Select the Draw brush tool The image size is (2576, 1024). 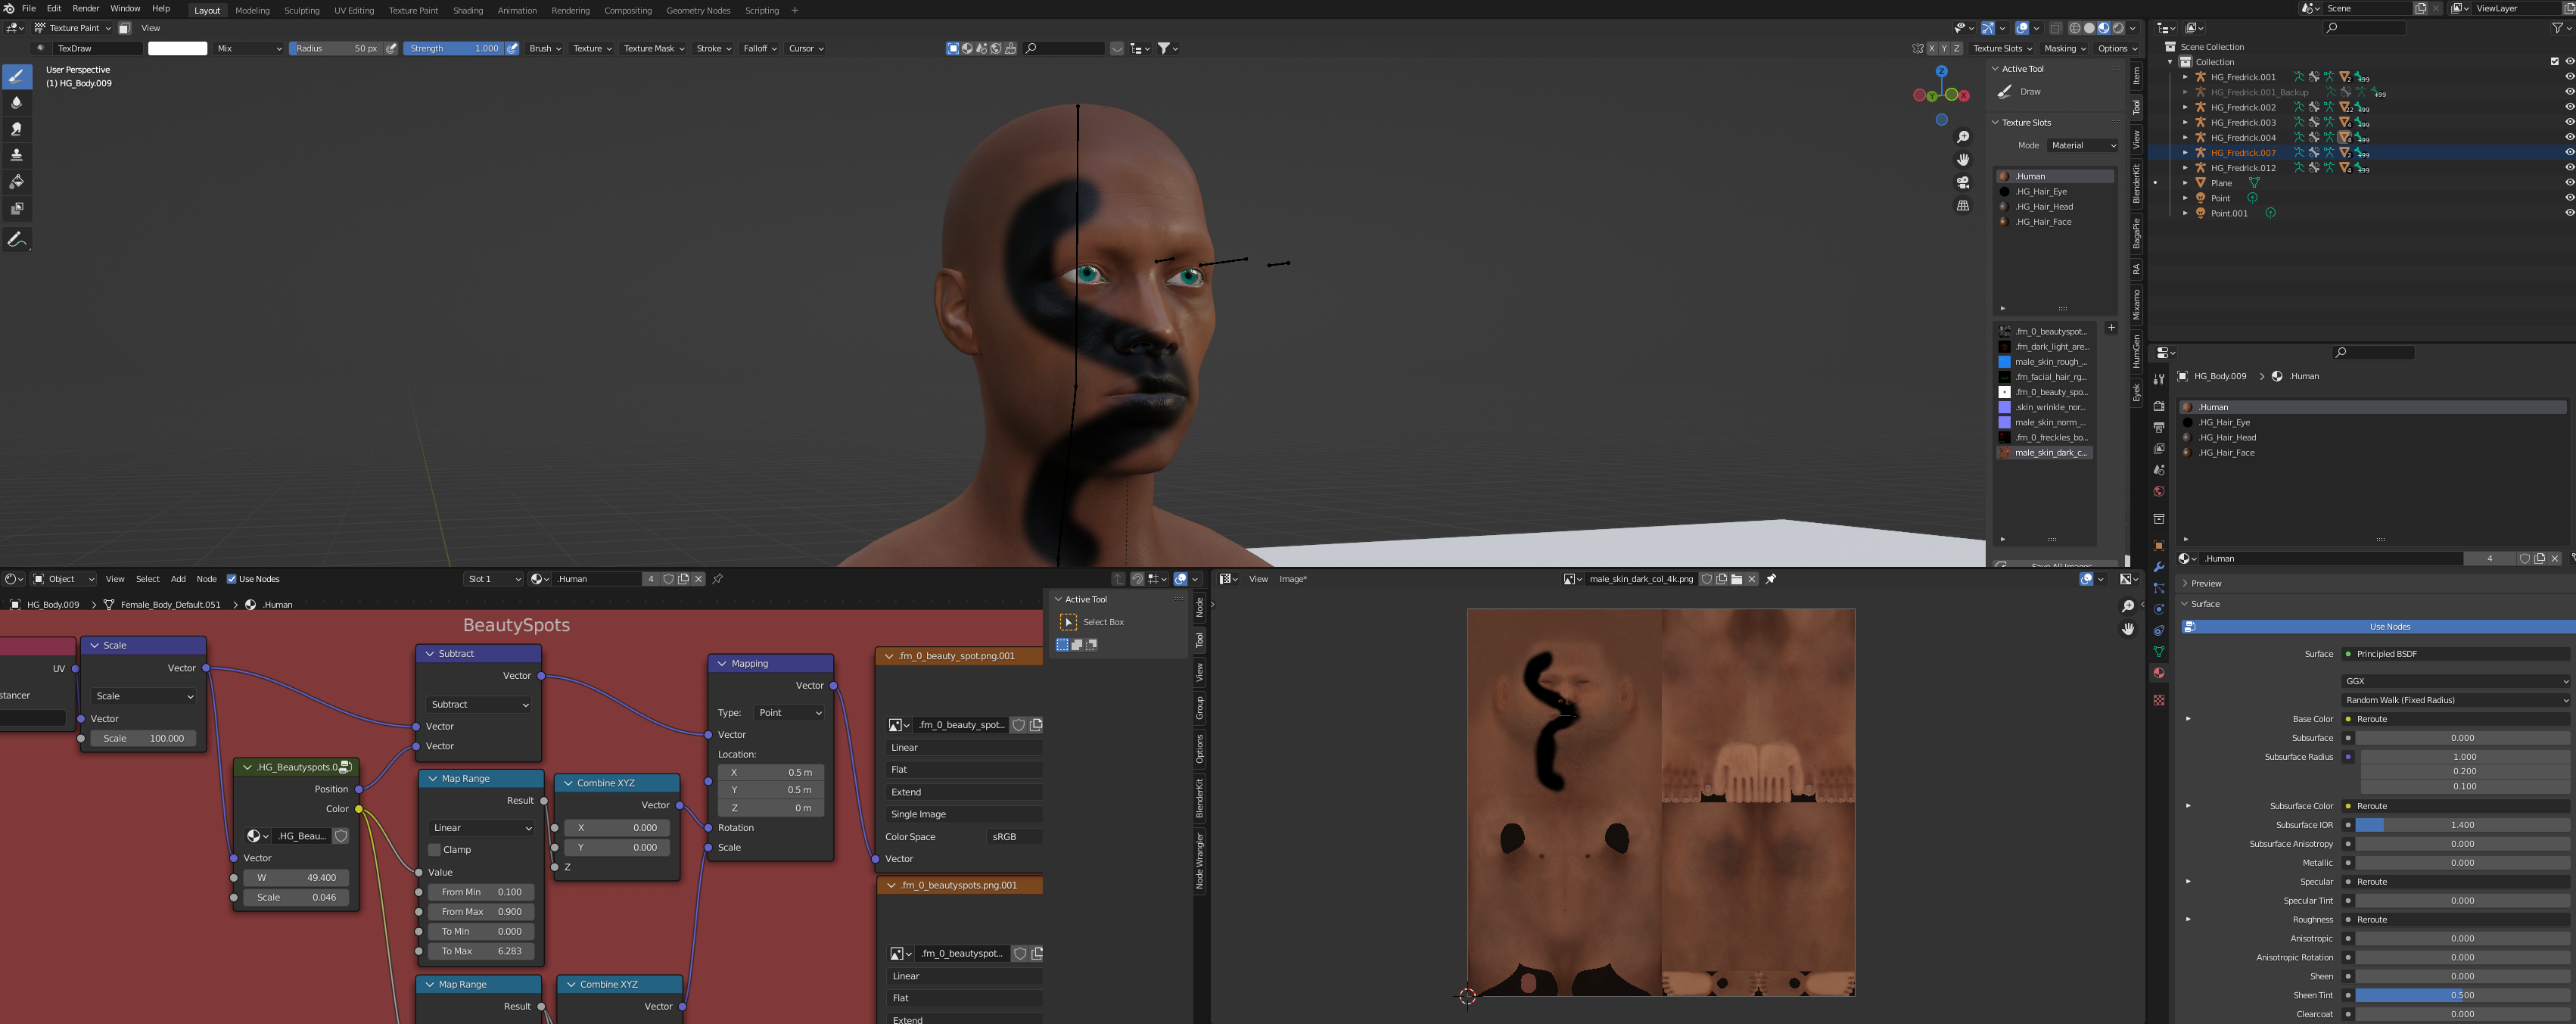coord(17,76)
